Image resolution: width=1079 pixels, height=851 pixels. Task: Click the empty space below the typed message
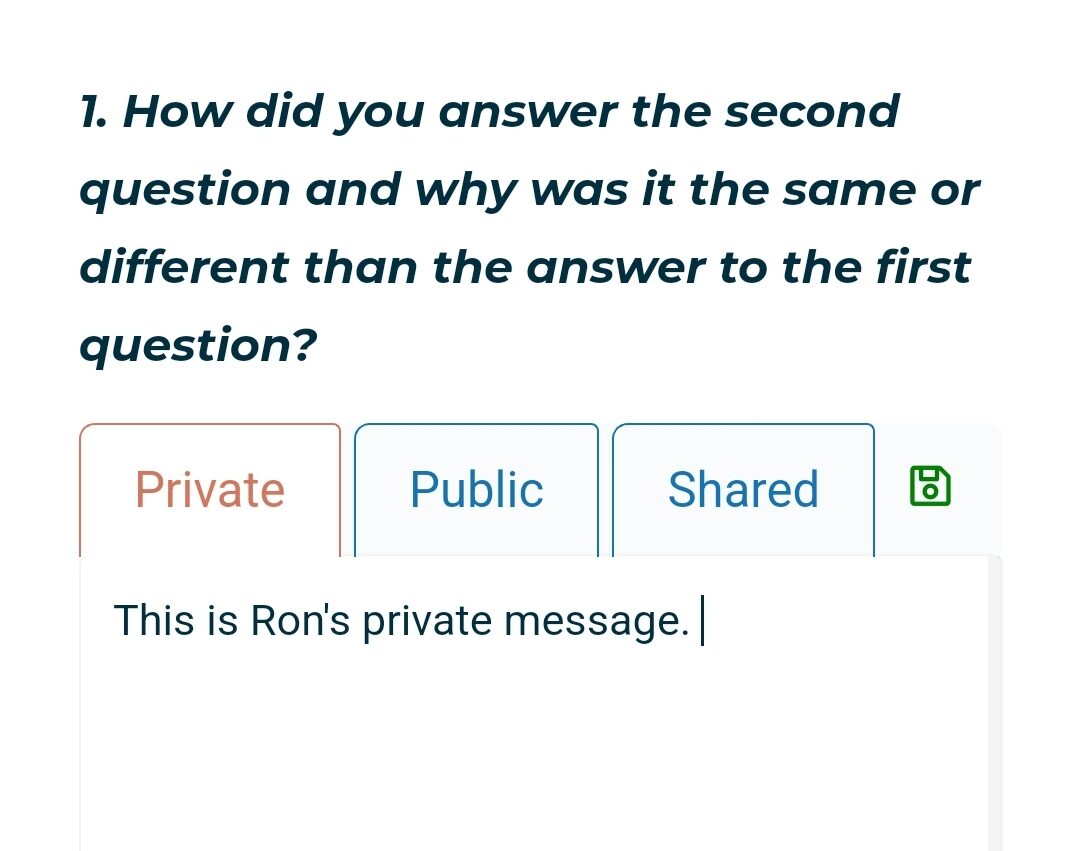tap(534, 750)
